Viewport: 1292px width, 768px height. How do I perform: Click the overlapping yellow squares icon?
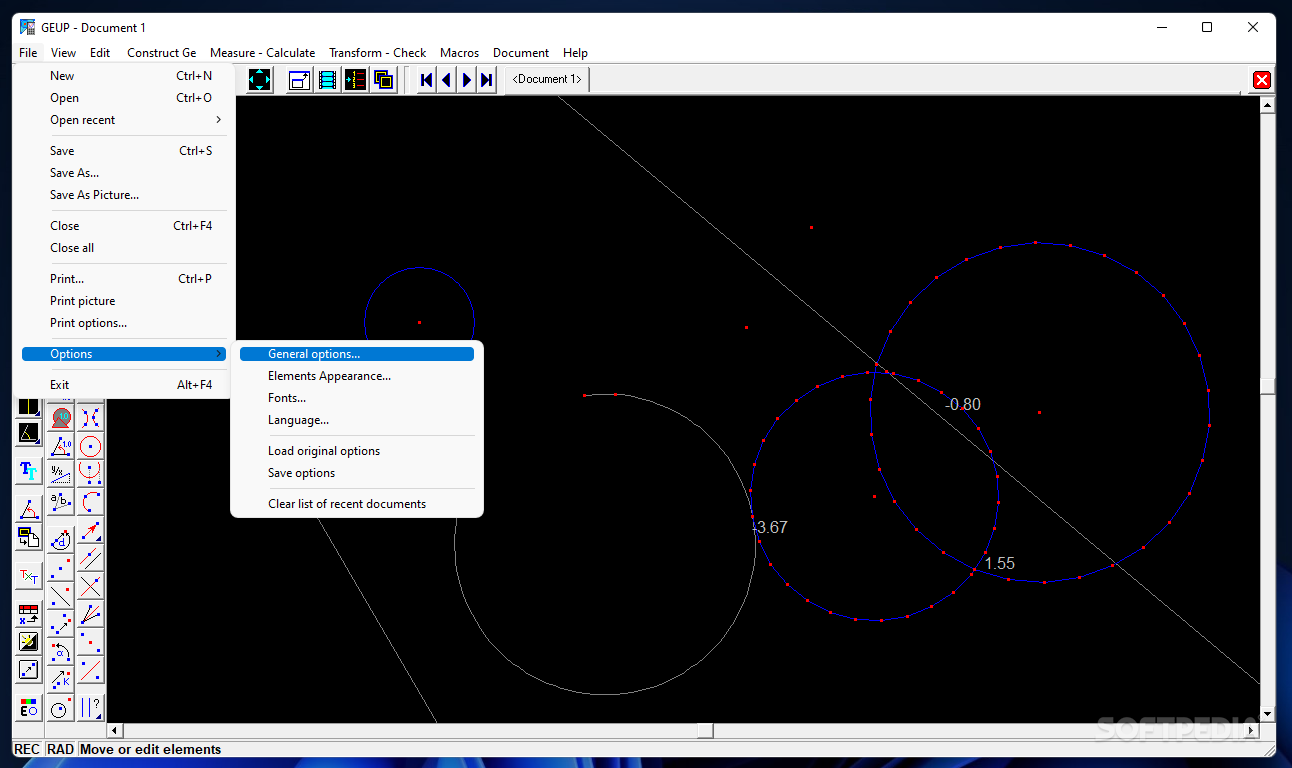point(384,80)
